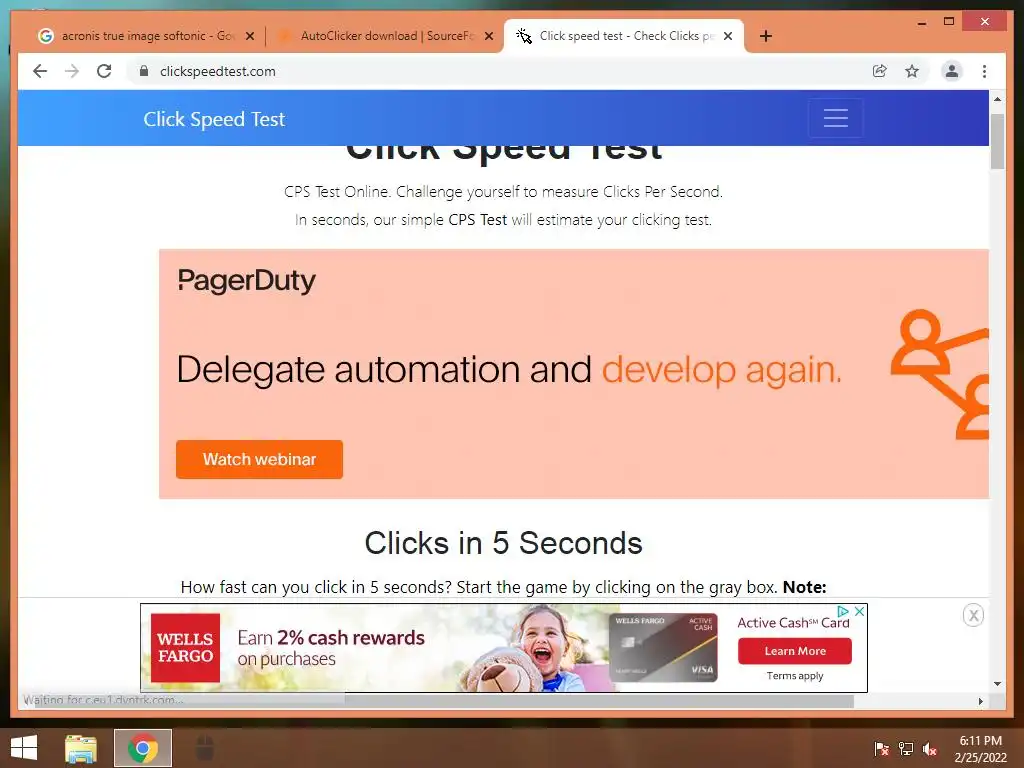Image resolution: width=1024 pixels, height=768 pixels.
Task: Close the Wells Fargo ad with blue X
Action: pos(859,611)
